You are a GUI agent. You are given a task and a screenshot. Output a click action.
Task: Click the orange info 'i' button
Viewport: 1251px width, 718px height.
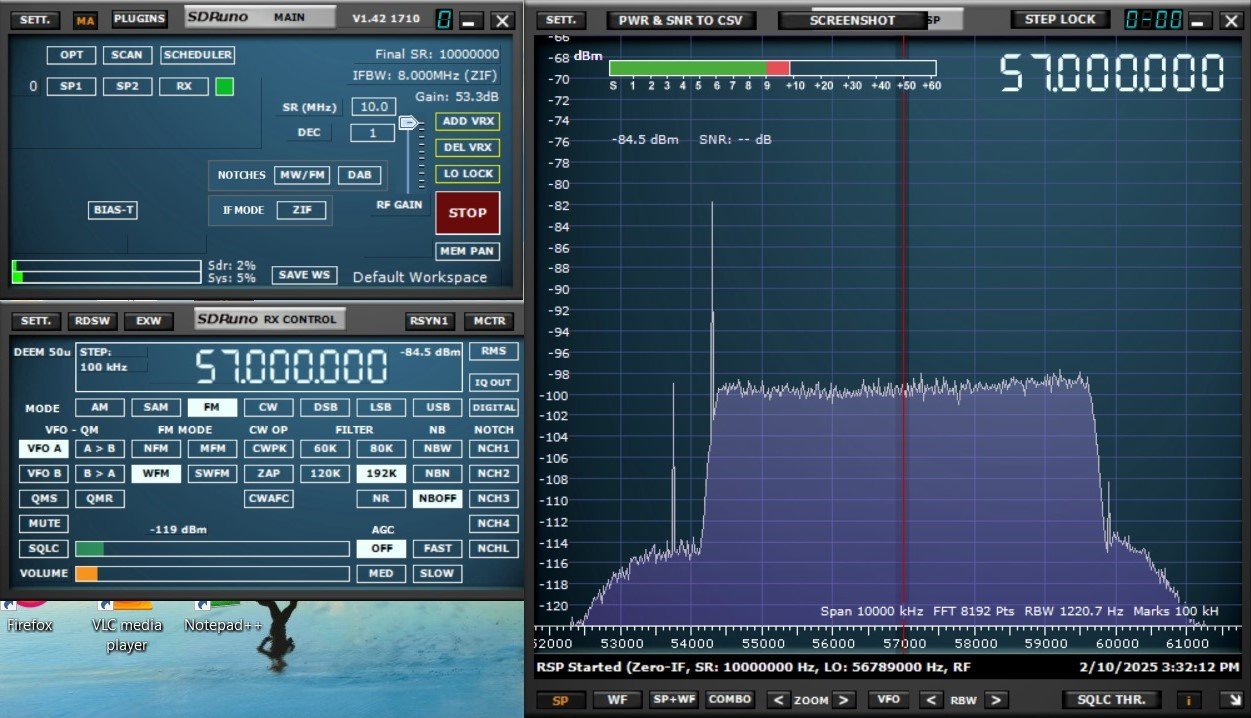1189,700
